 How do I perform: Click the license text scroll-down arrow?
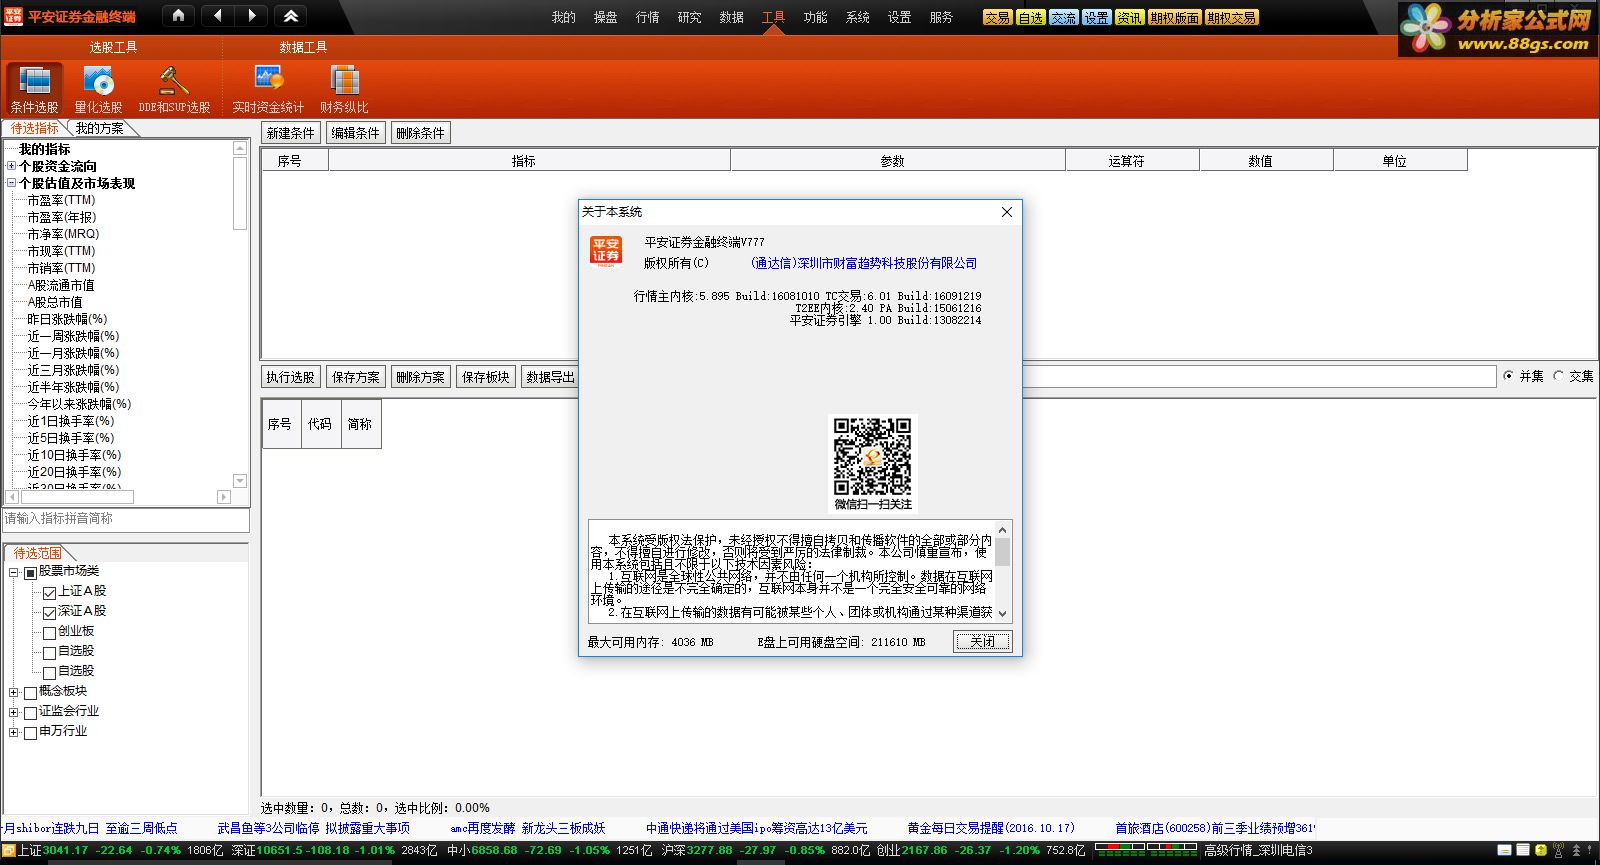pyautogui.click(x=1003, y=613)
